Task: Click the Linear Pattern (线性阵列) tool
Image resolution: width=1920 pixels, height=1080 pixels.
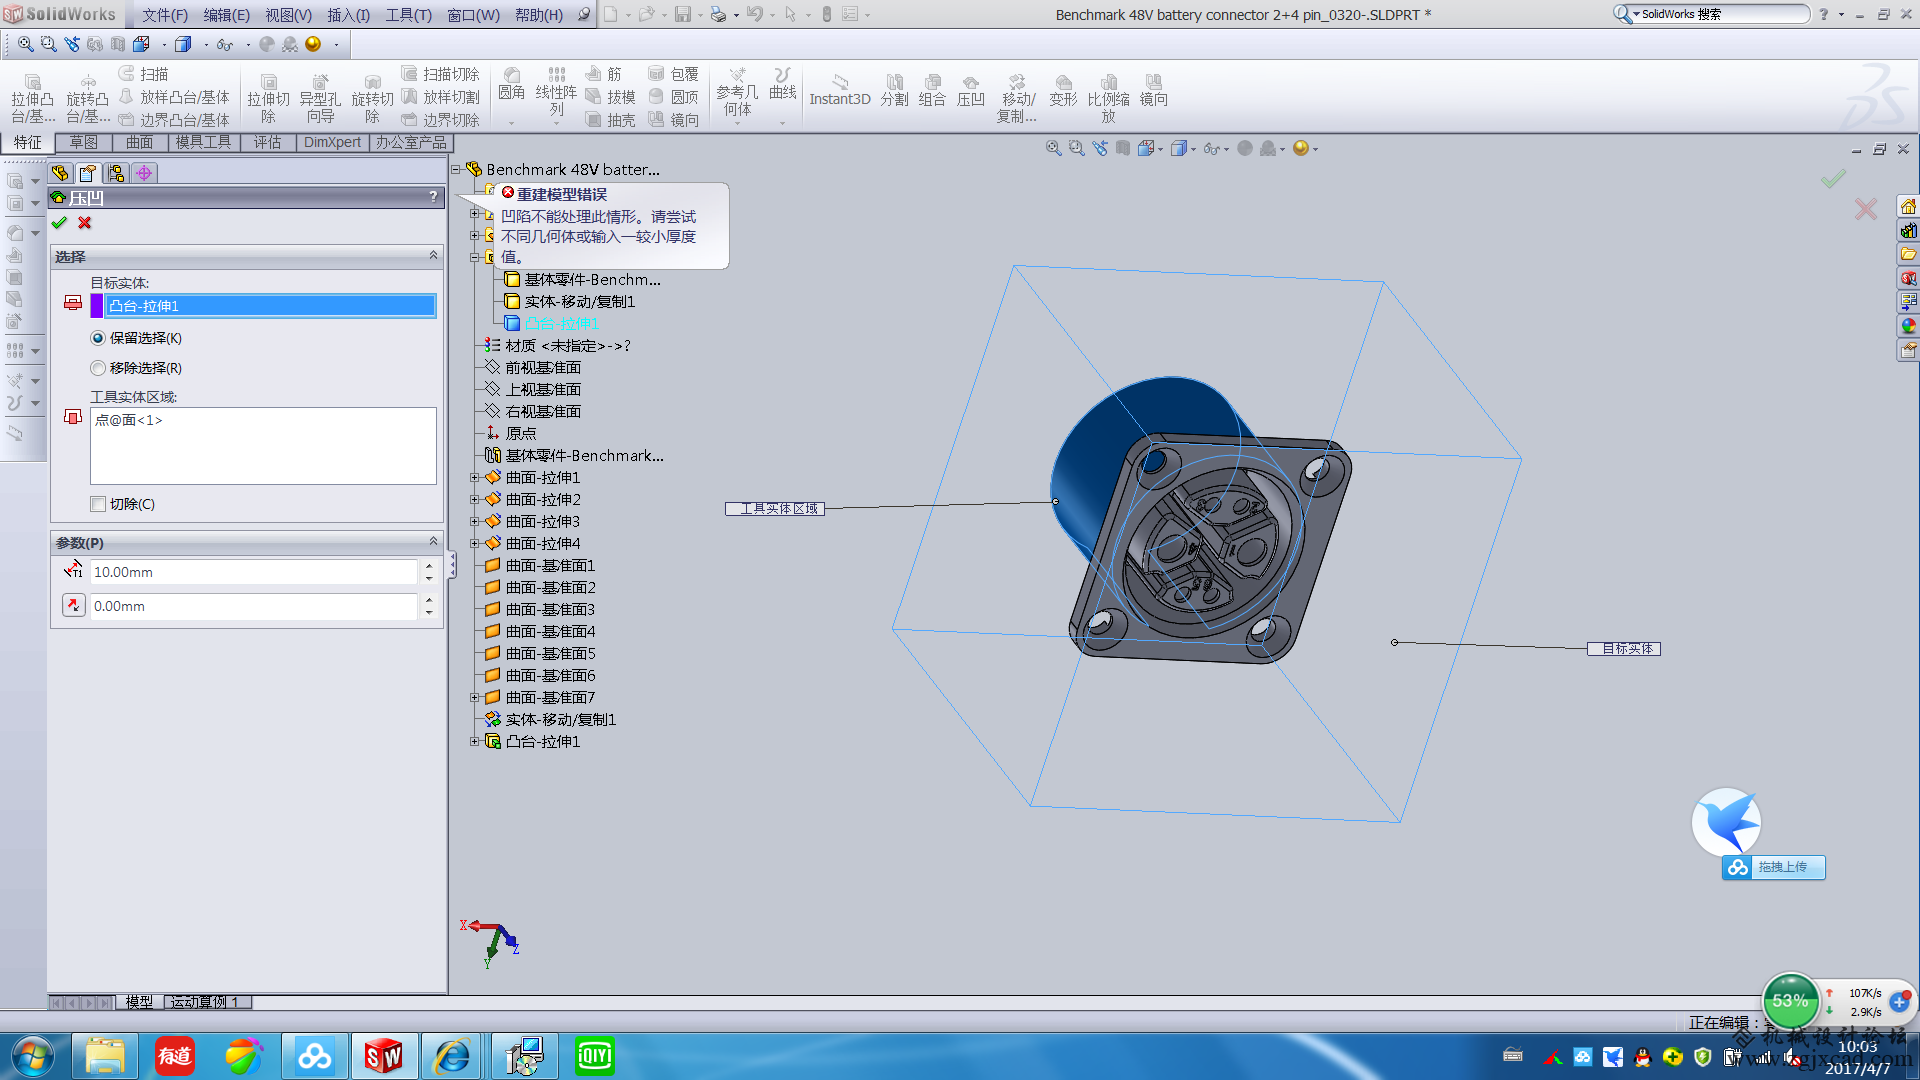Action: (x=556, y=92)
